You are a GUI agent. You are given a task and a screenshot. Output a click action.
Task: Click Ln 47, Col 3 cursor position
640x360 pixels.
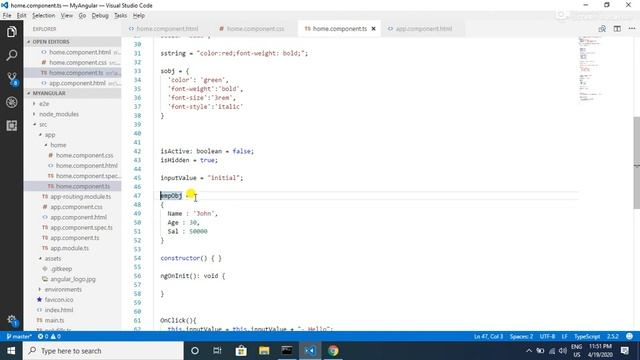(488, 336)
